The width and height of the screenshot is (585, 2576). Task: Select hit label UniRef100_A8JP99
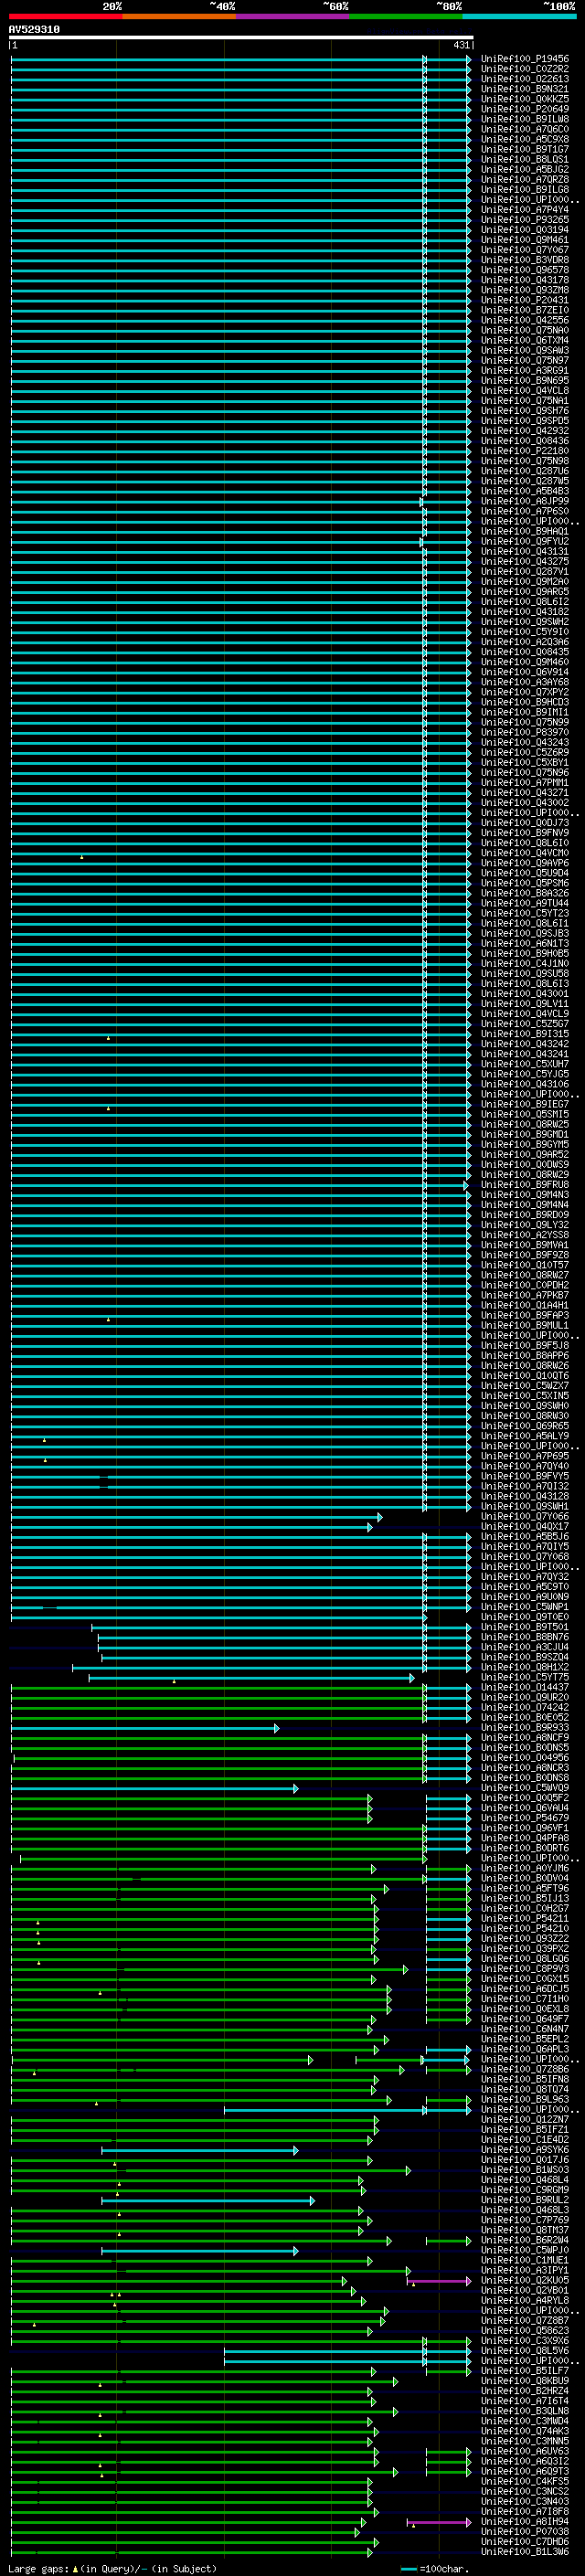(x=525, y=501)
